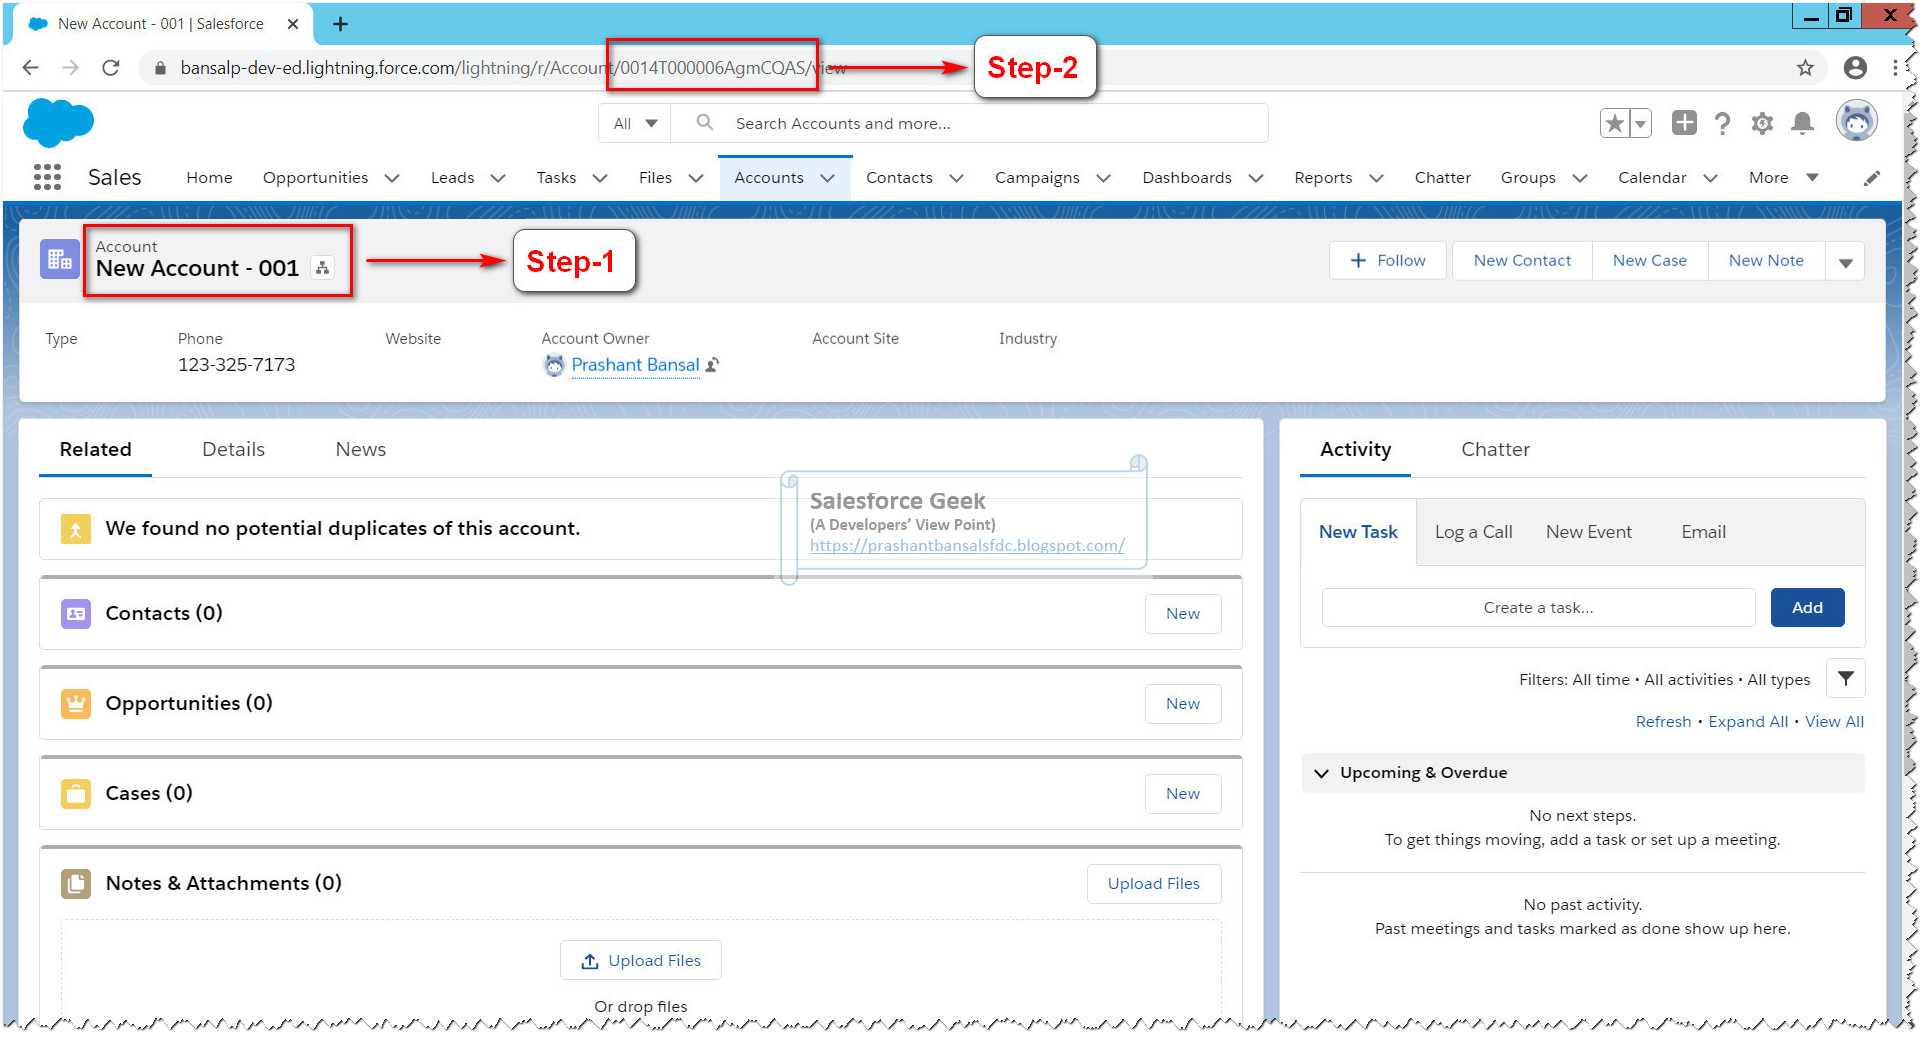Close the New Account - 001 browser tab
This screenshot has height=1039, width=1927.
[x=293, y=24]
